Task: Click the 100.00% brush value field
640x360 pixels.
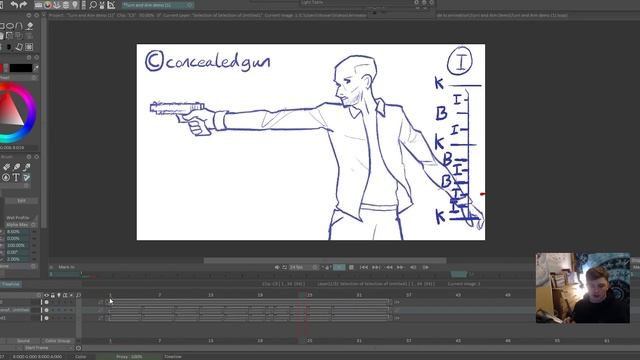Action: coord(17,246)
